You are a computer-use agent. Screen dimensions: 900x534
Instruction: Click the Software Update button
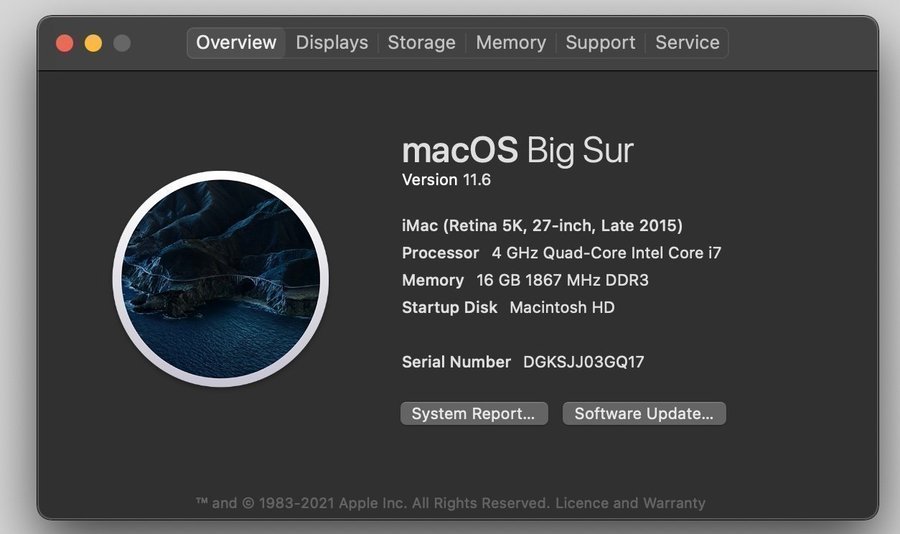coord(643,414)
